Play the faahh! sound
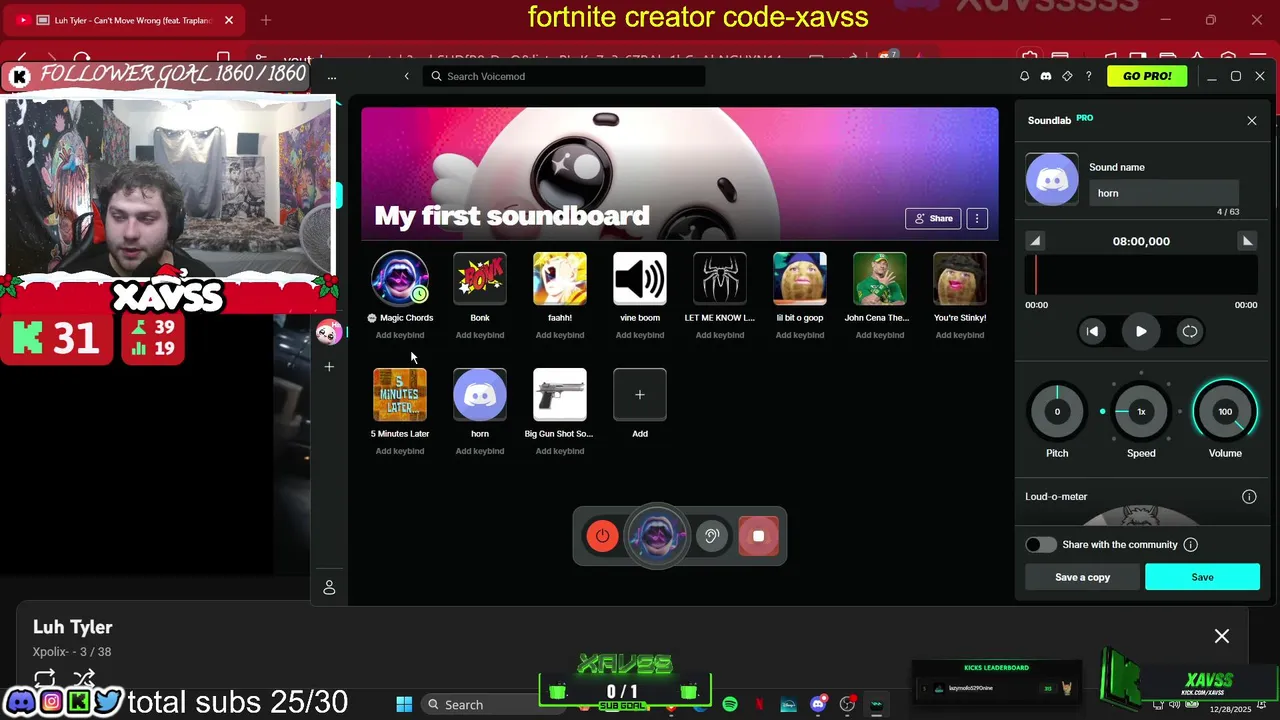The height and width of the screenshot is (720, 1280). (560, 278)
